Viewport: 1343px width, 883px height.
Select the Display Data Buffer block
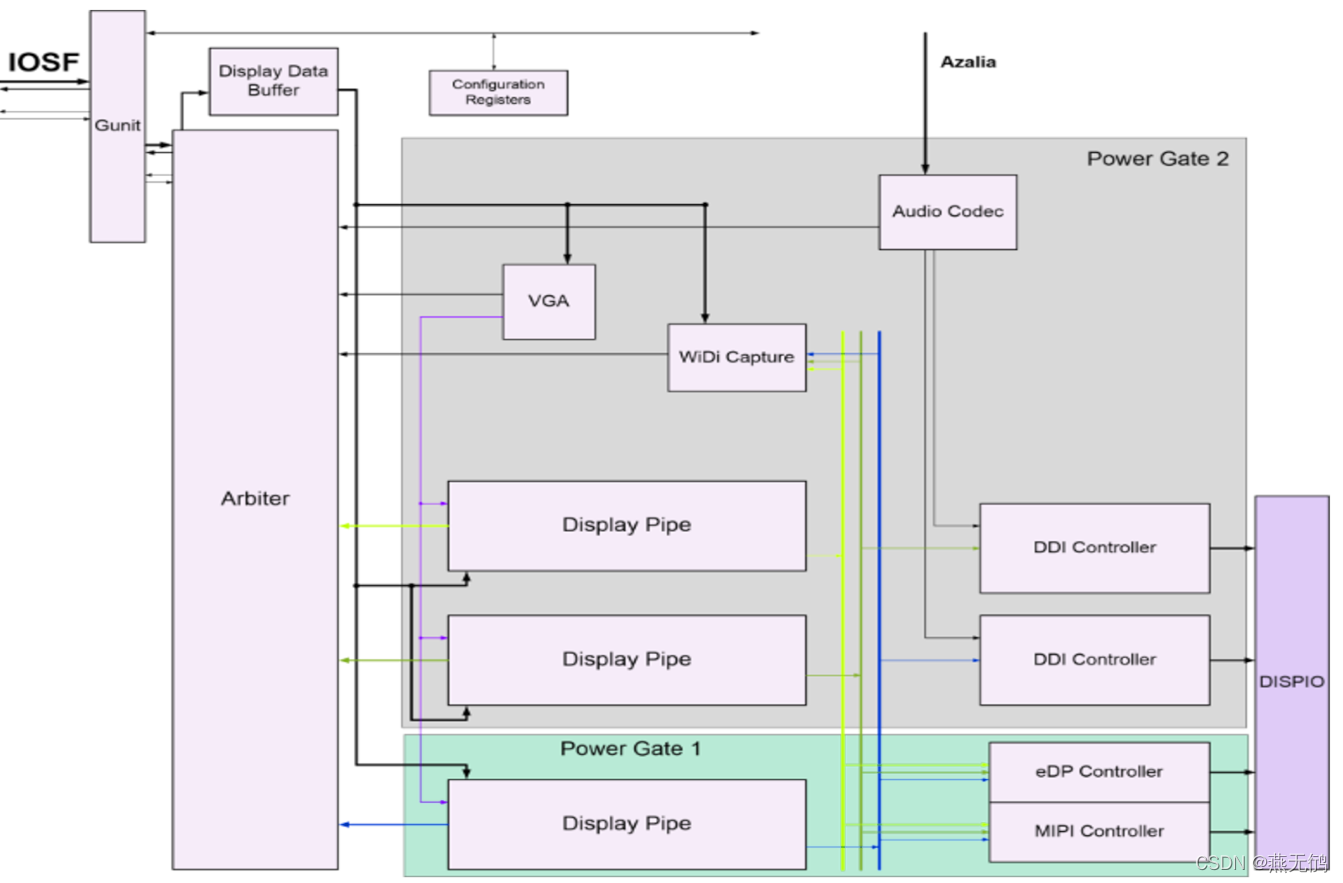(x=273, y=81)
